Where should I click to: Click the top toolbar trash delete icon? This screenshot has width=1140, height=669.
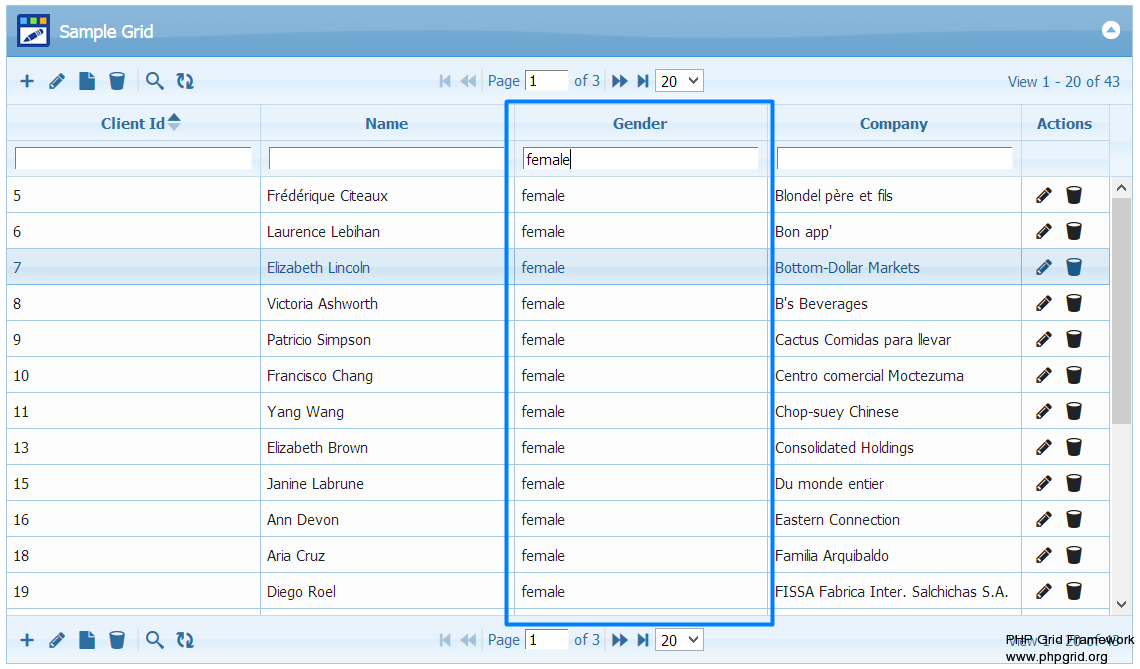pos(117,81)
